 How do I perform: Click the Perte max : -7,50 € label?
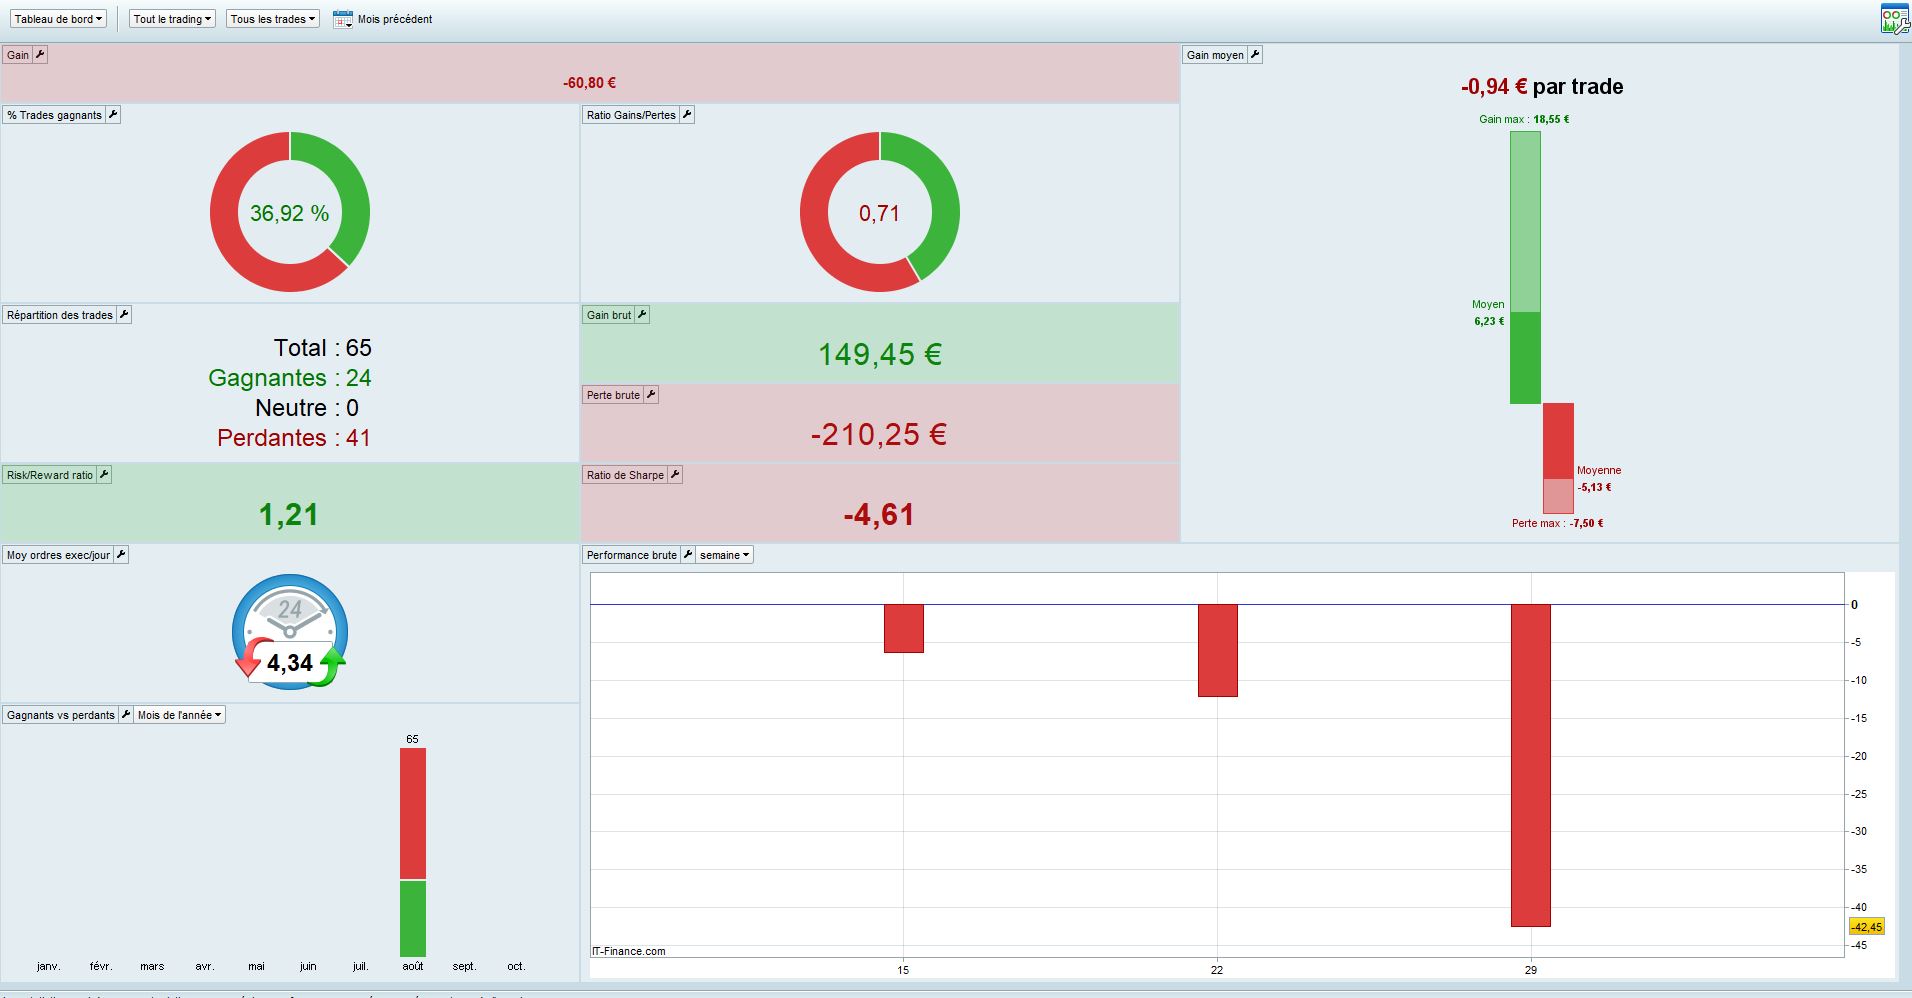tap(1557, 523)
